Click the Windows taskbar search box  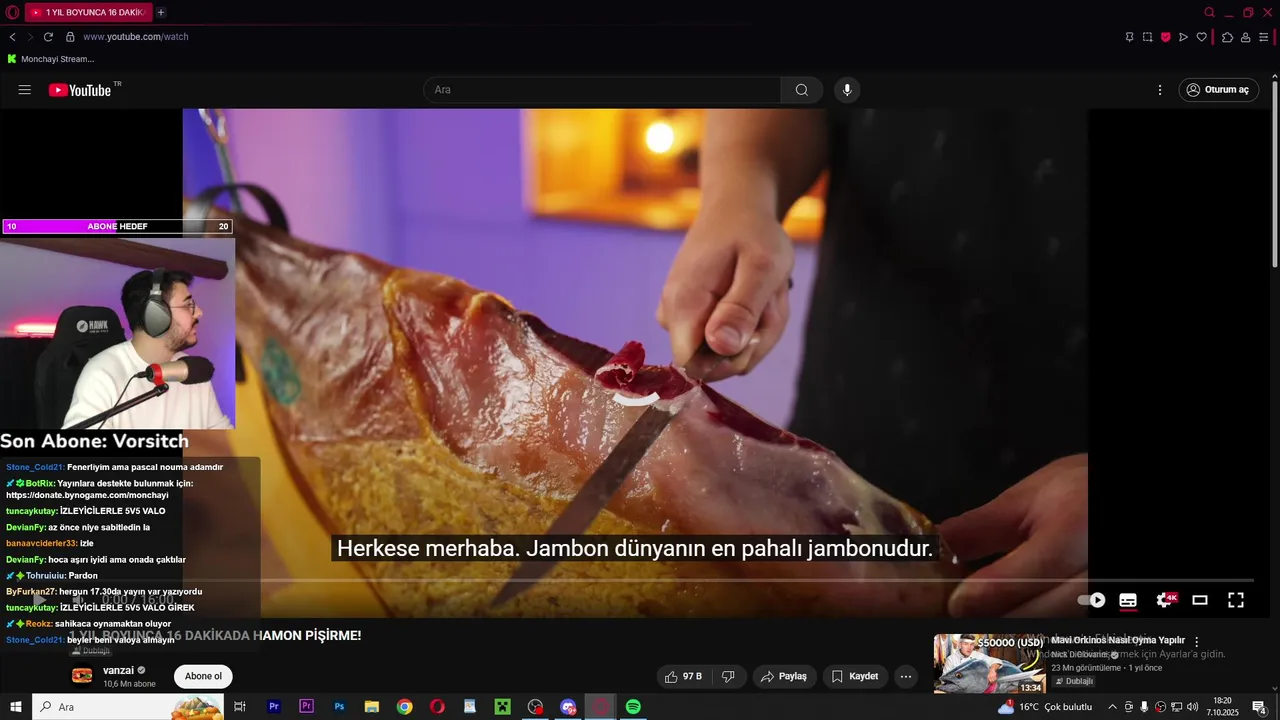128,707
